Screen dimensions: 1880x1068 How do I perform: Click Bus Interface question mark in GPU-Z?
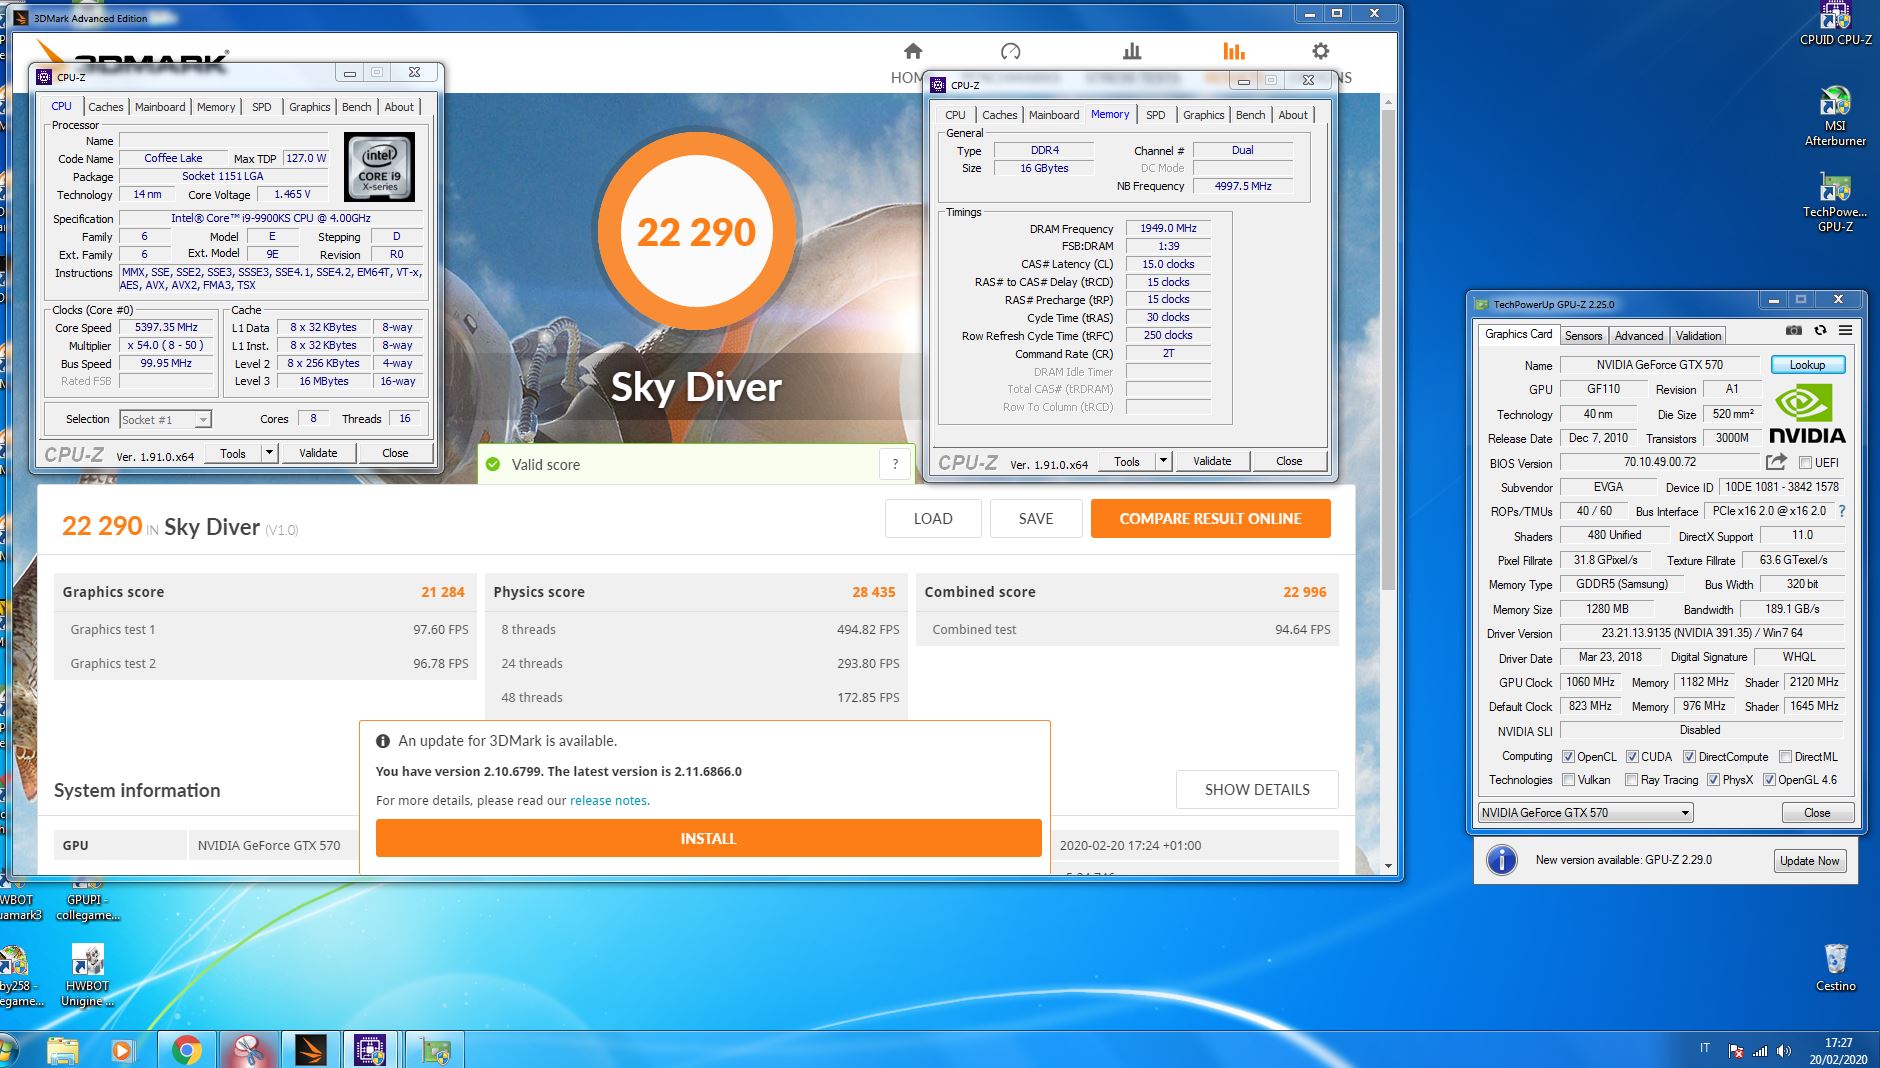tap(1842, 511)
